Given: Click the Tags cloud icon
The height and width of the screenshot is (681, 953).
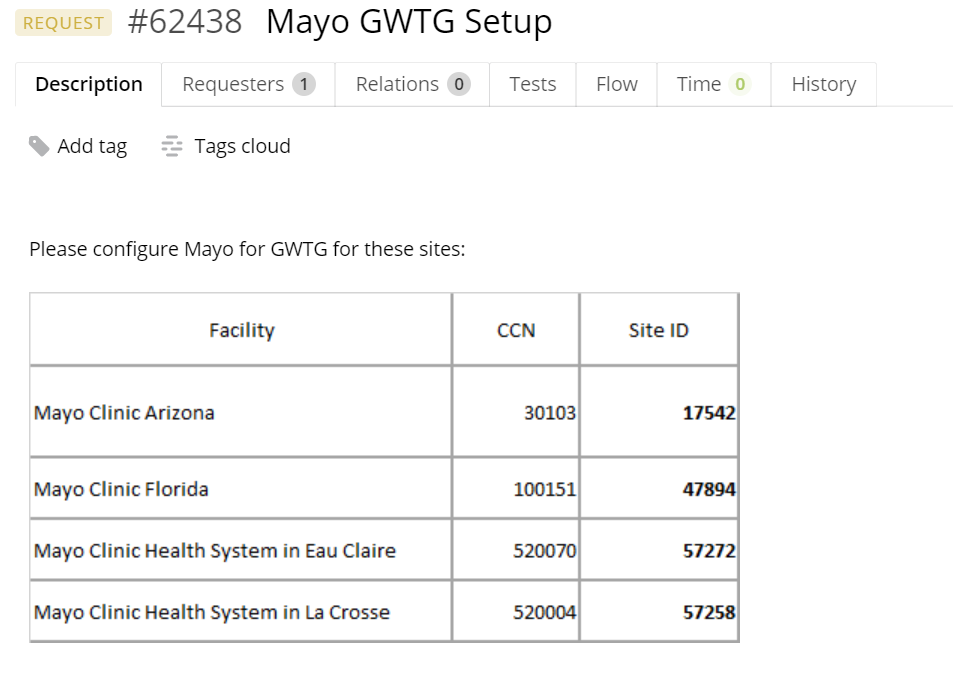Looking at the screenshot, I should click(x=172, y=147).
